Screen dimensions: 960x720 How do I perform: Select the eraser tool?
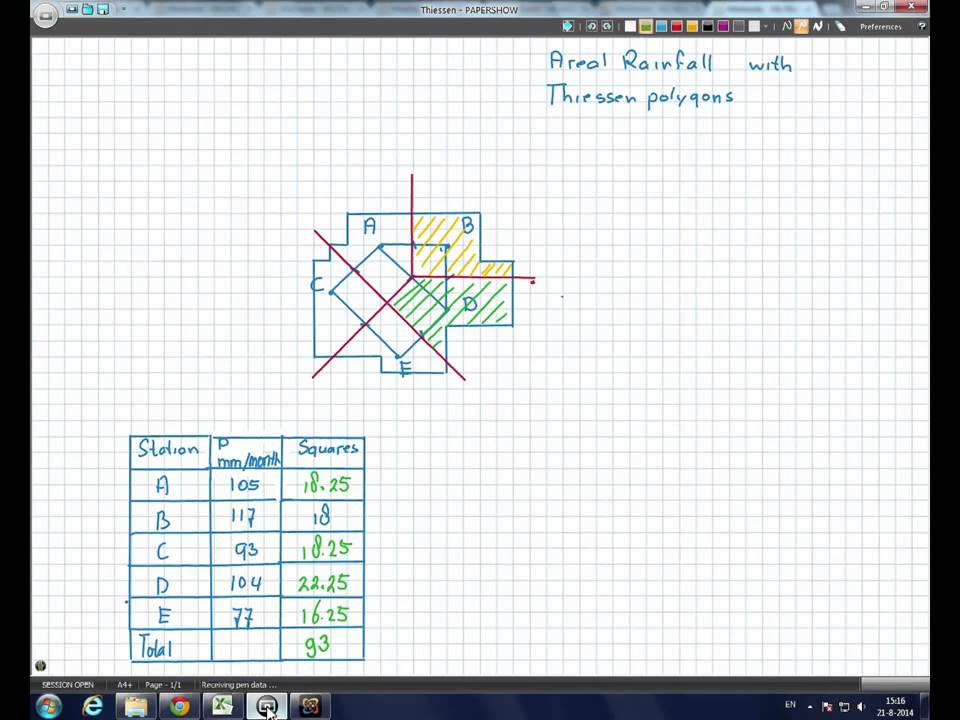841,26
